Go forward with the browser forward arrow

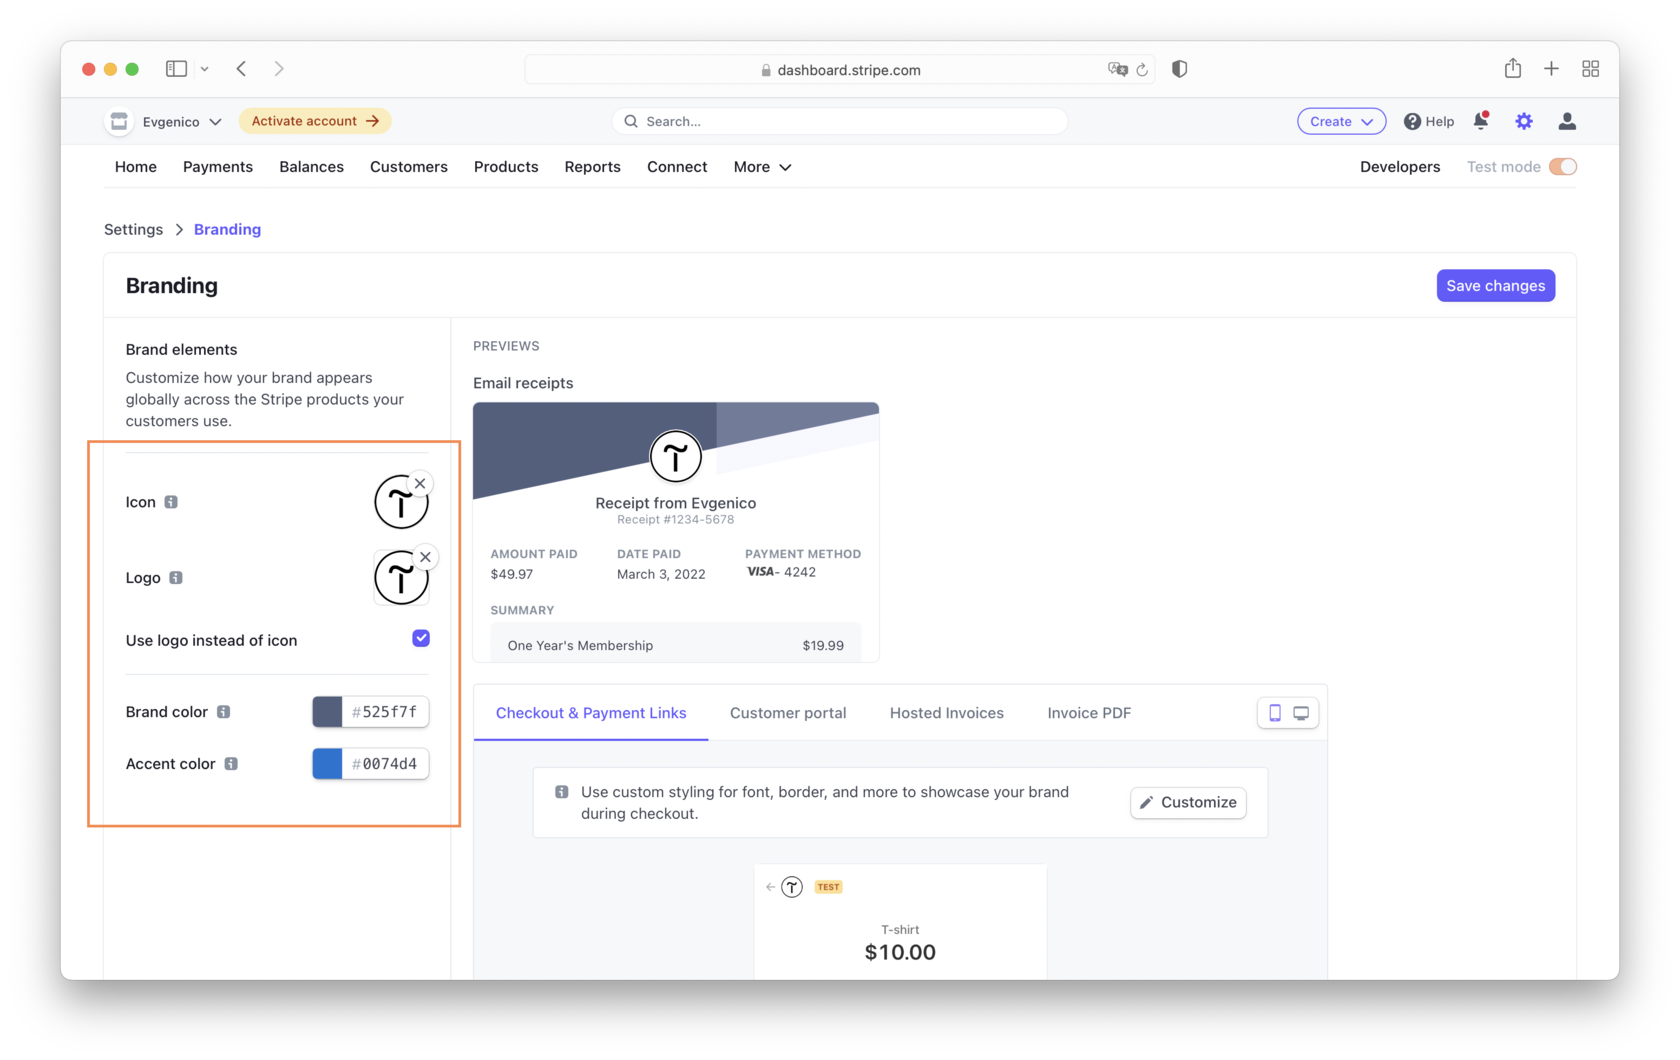(279, 69)
